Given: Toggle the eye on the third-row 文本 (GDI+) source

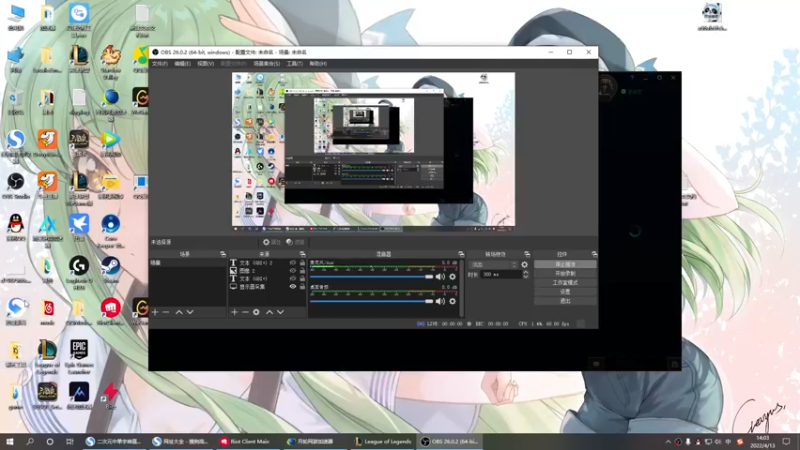Looking at the screenshot, I should 293,279.
